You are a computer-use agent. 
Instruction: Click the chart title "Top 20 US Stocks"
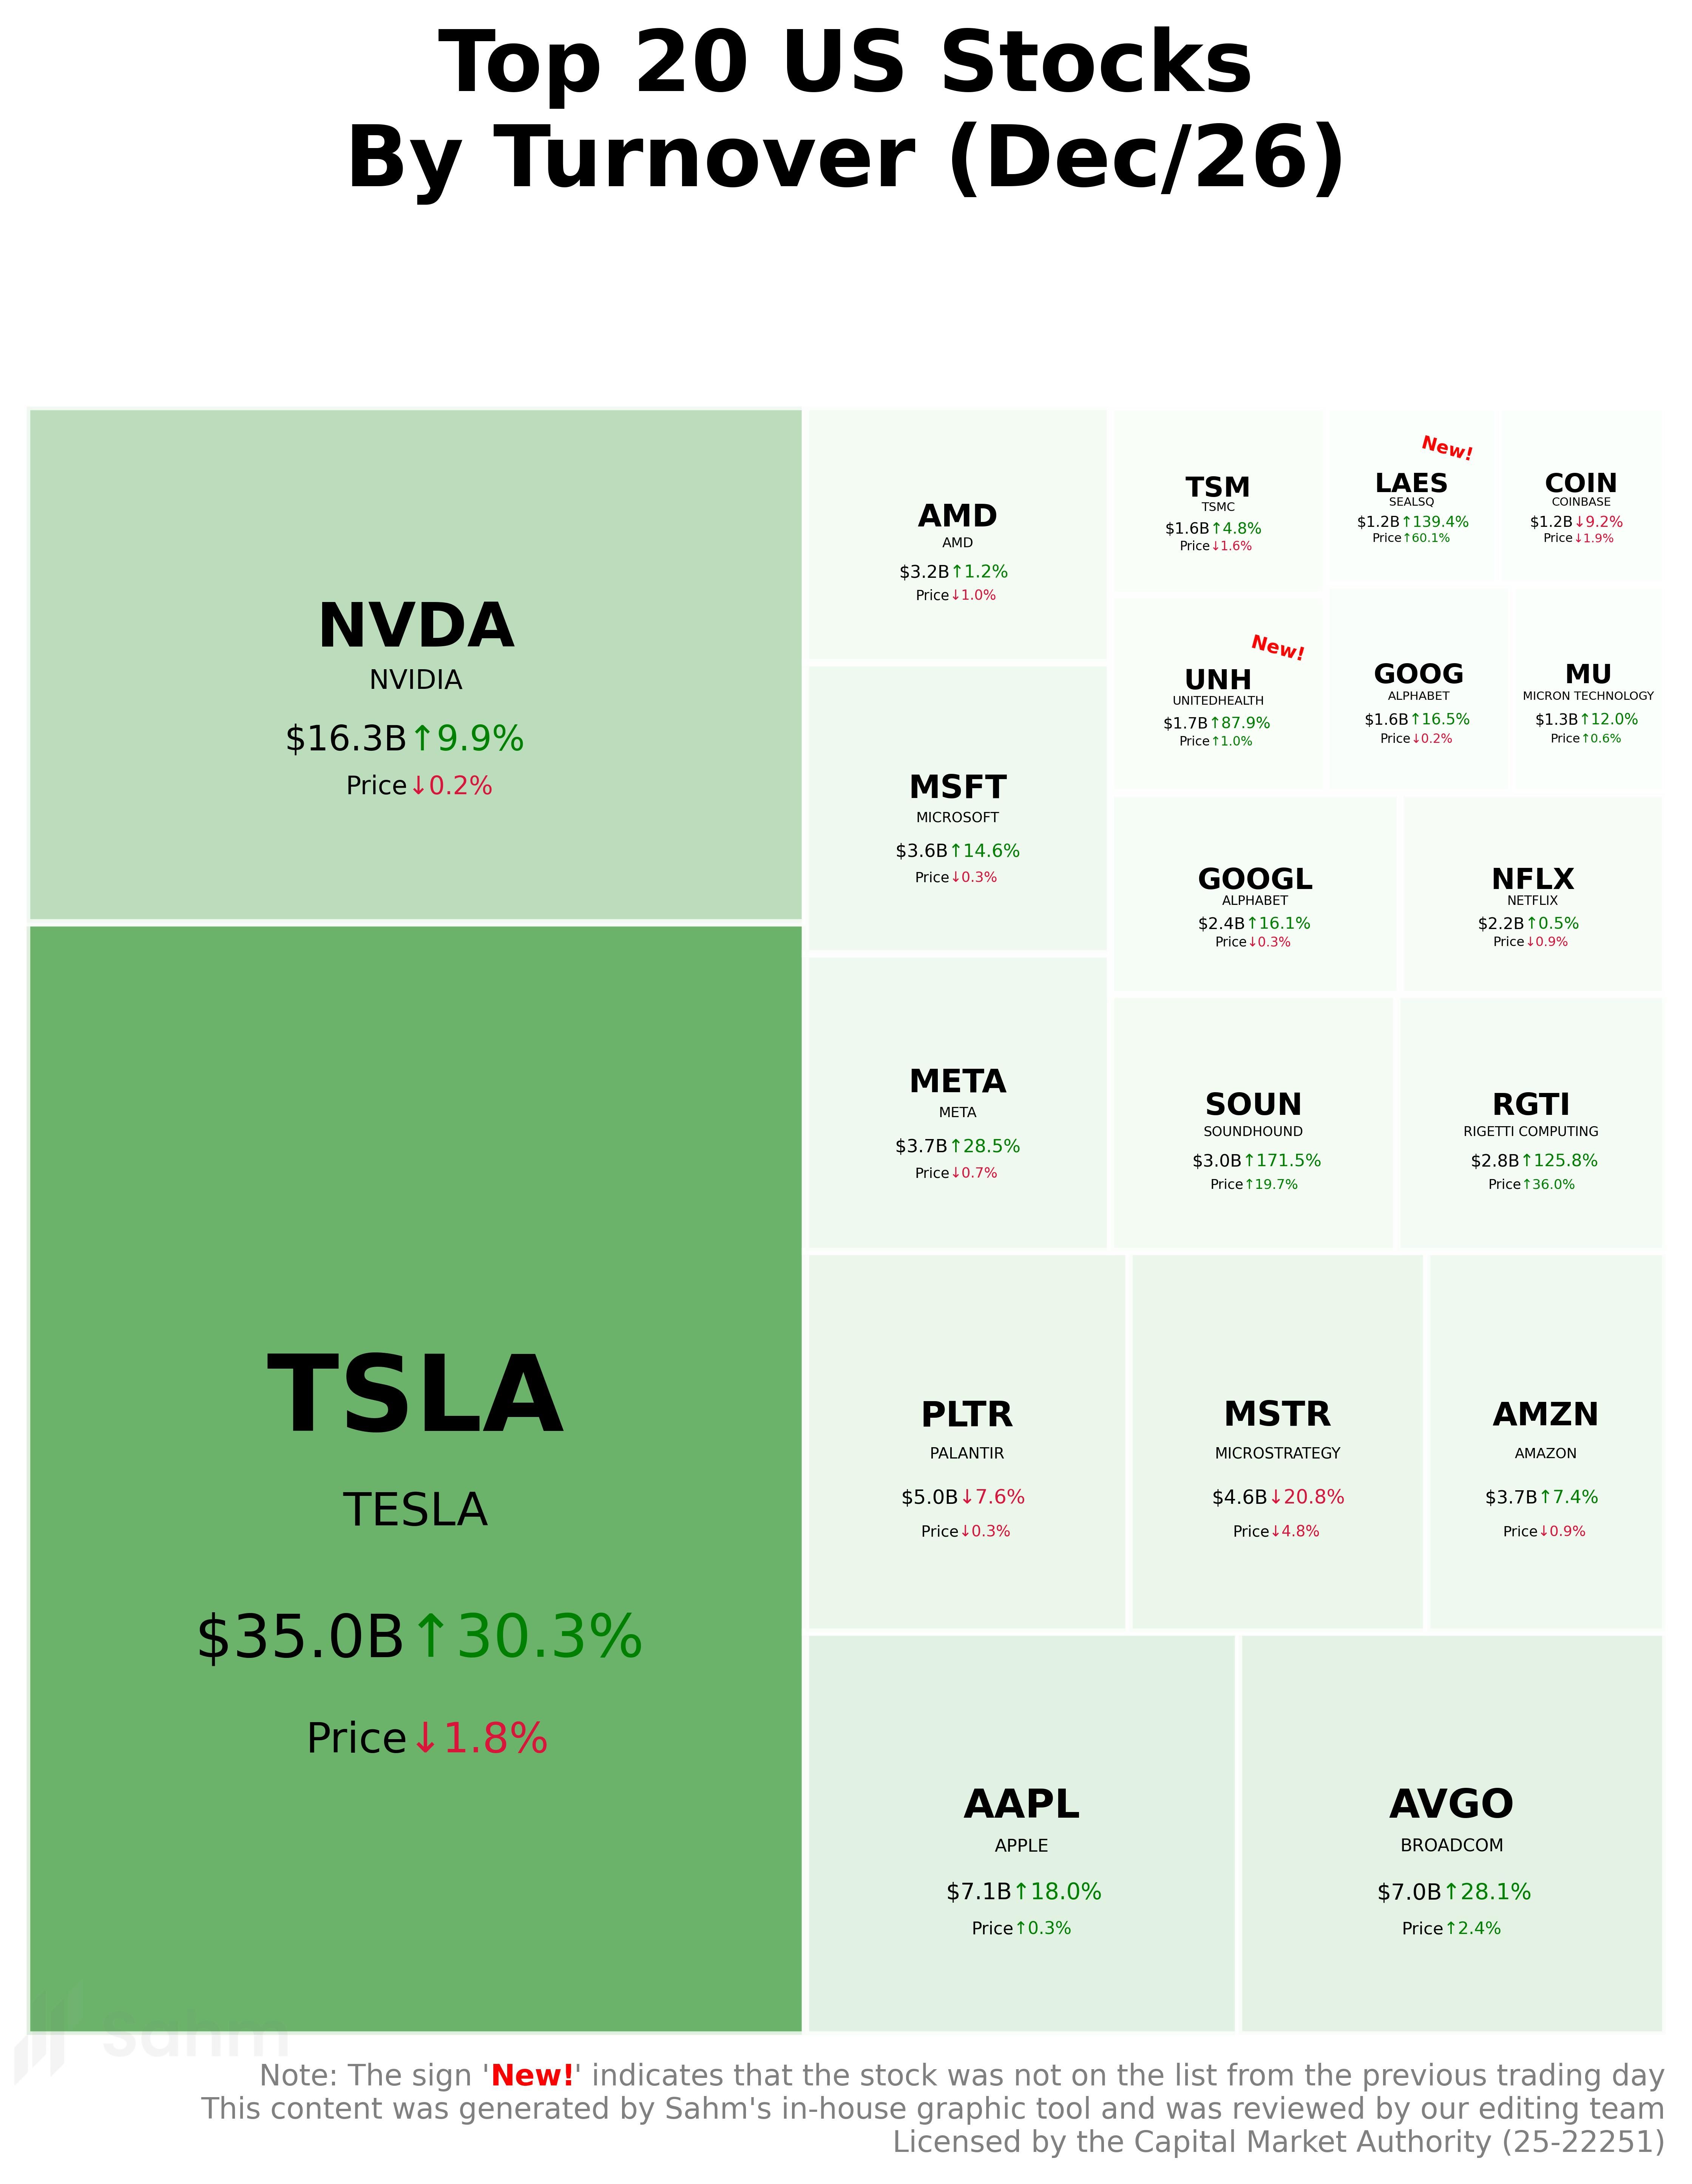[845, 62]
